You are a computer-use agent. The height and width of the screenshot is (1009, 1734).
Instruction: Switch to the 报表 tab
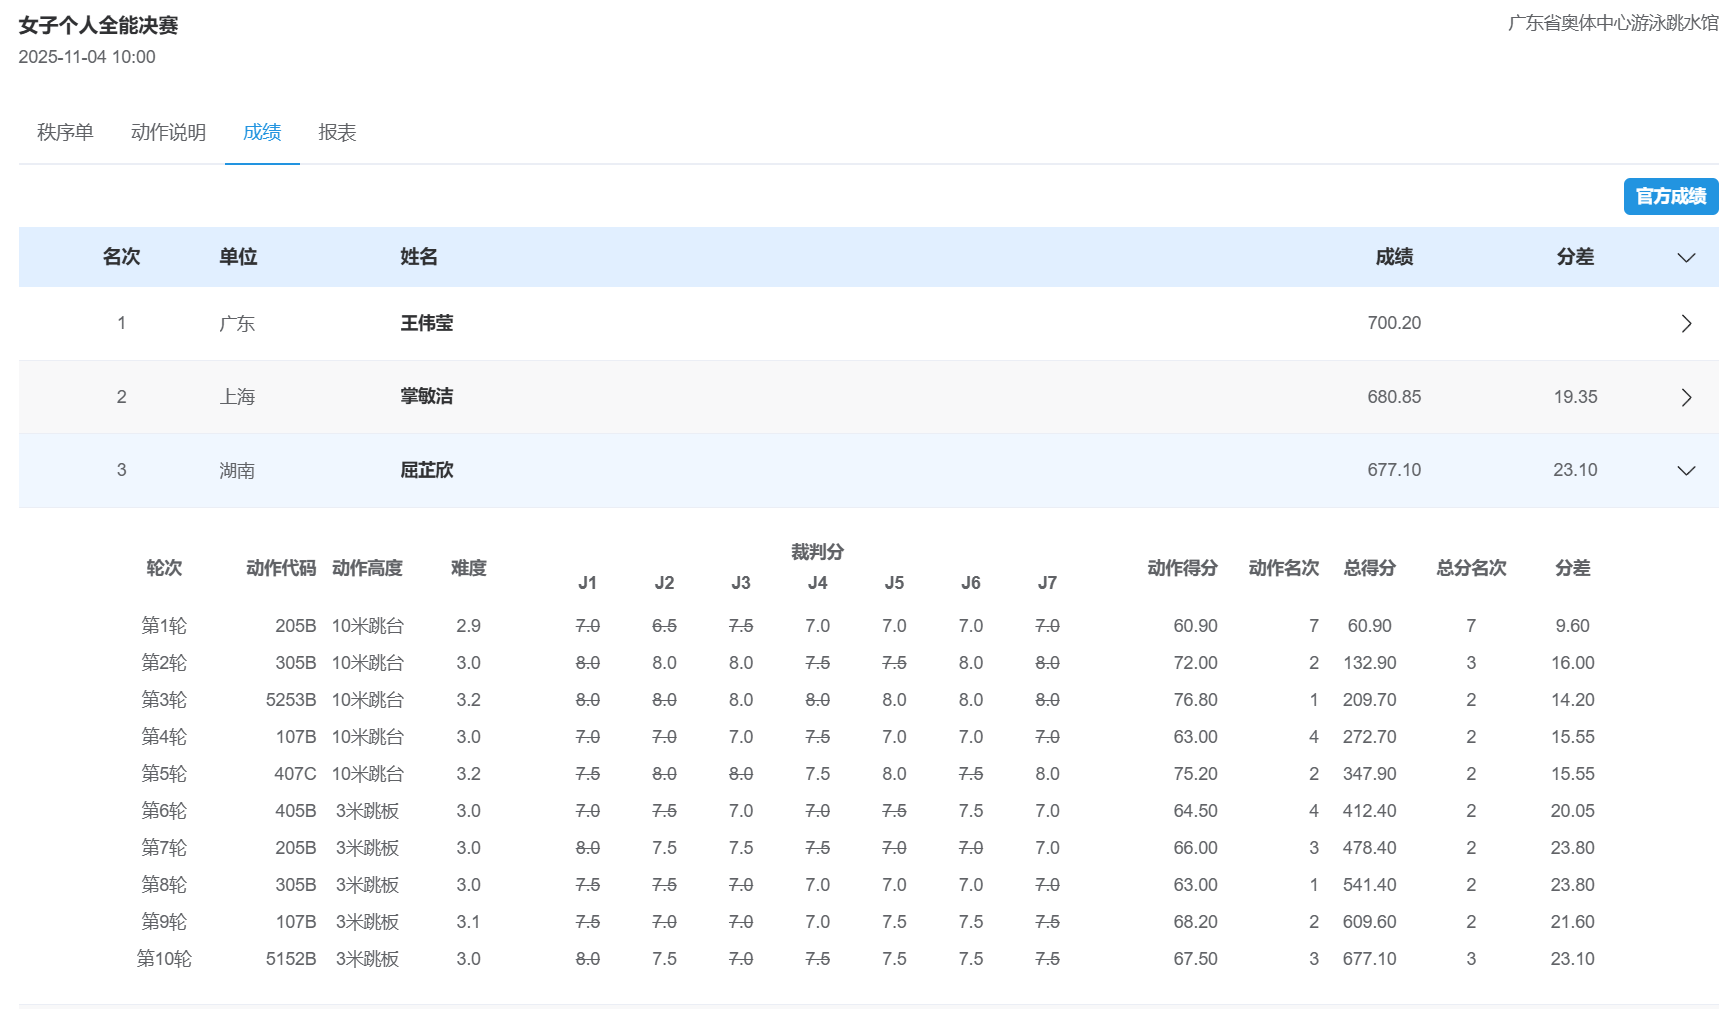click(337, 132)
